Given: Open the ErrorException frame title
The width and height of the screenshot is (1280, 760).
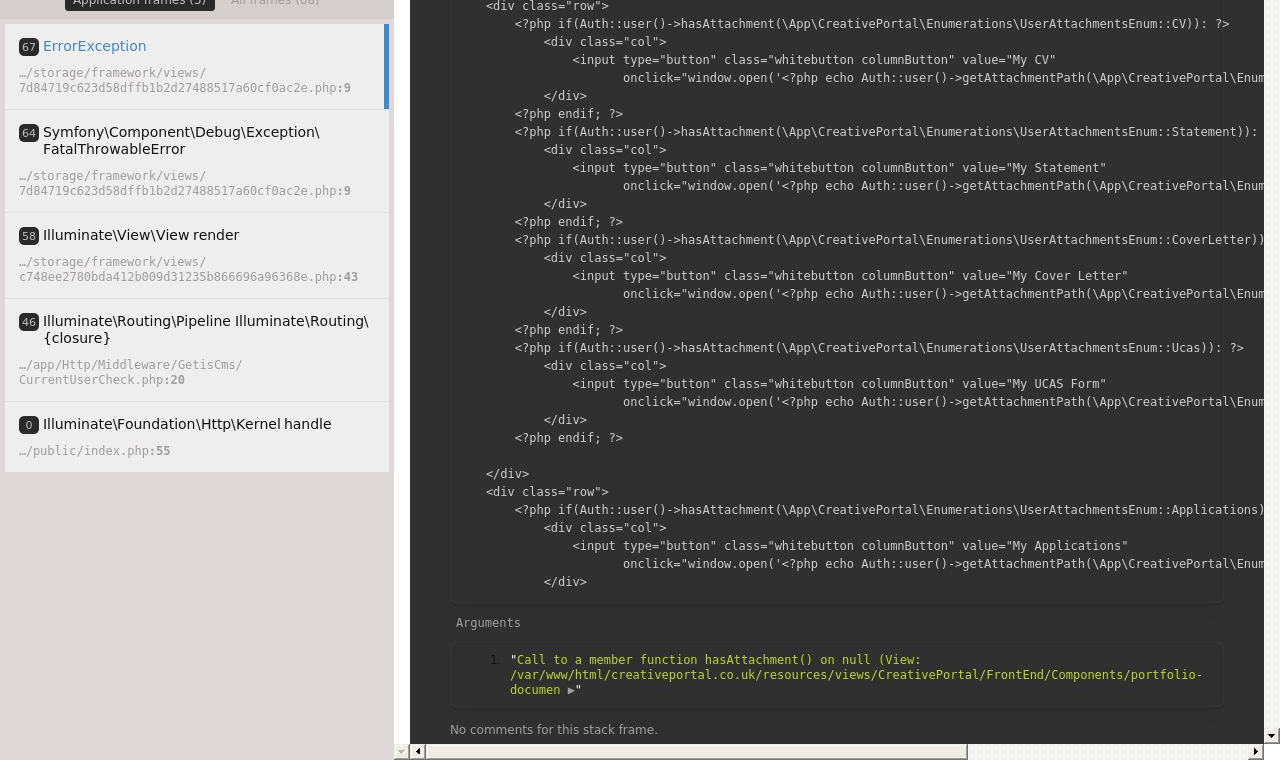Looking at the screenshot, I should pos(95,46).
